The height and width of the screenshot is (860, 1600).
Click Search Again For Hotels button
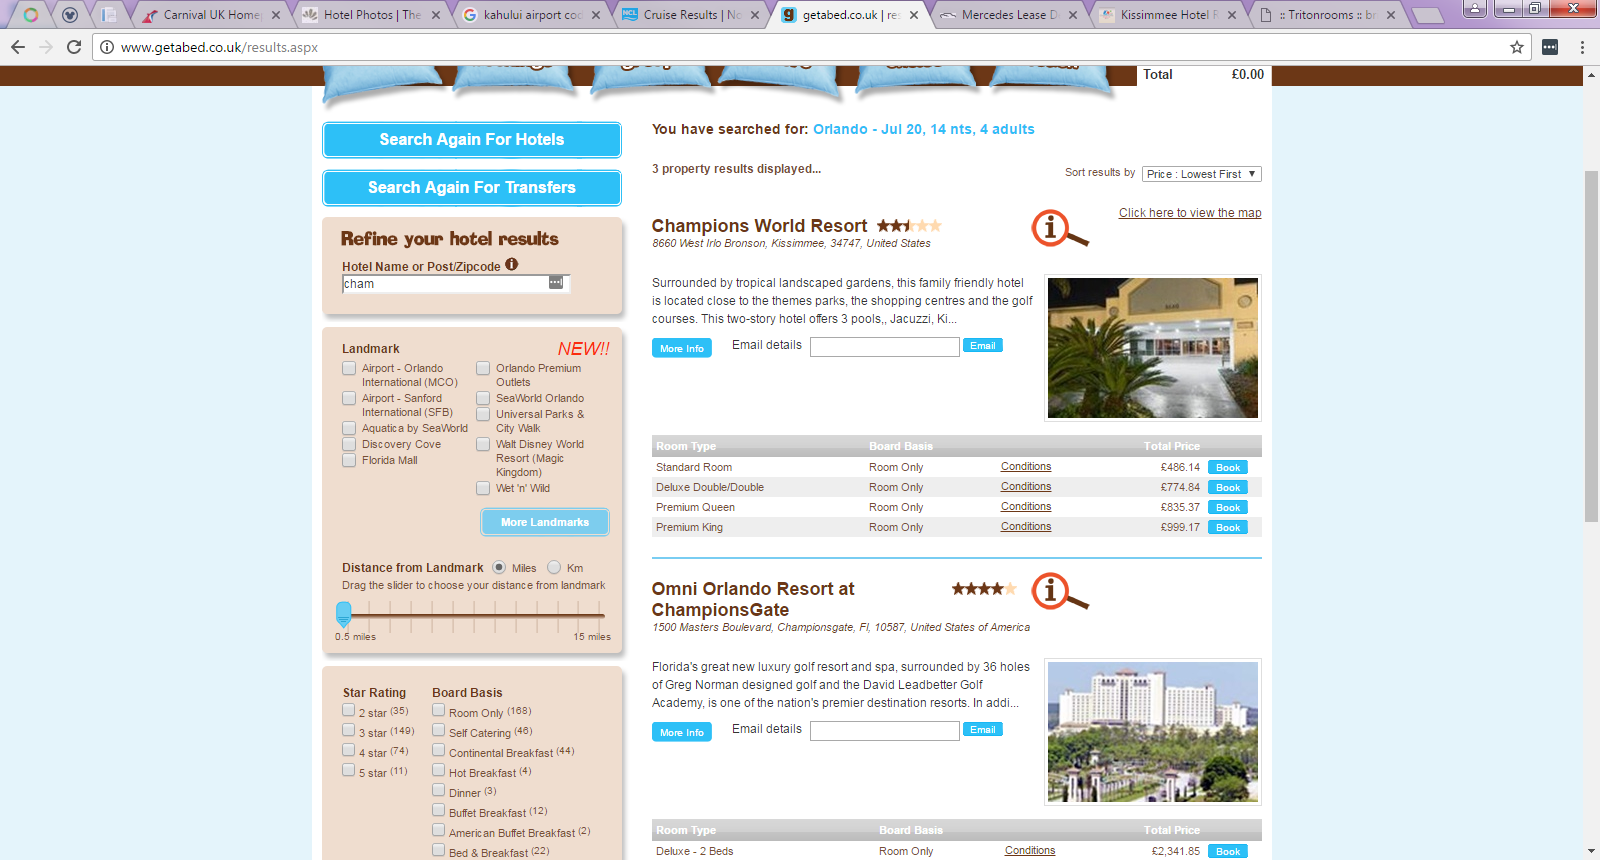pyautogui.click(x=472, y=140)
